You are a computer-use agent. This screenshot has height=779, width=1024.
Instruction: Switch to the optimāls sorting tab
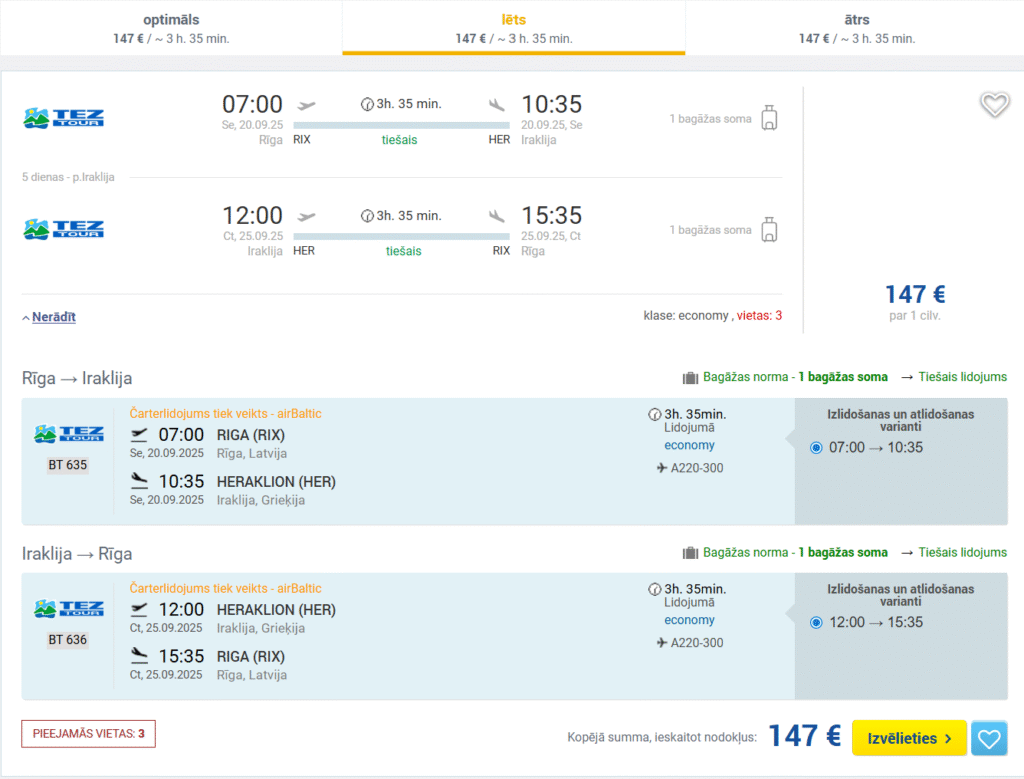coord(170,28)
